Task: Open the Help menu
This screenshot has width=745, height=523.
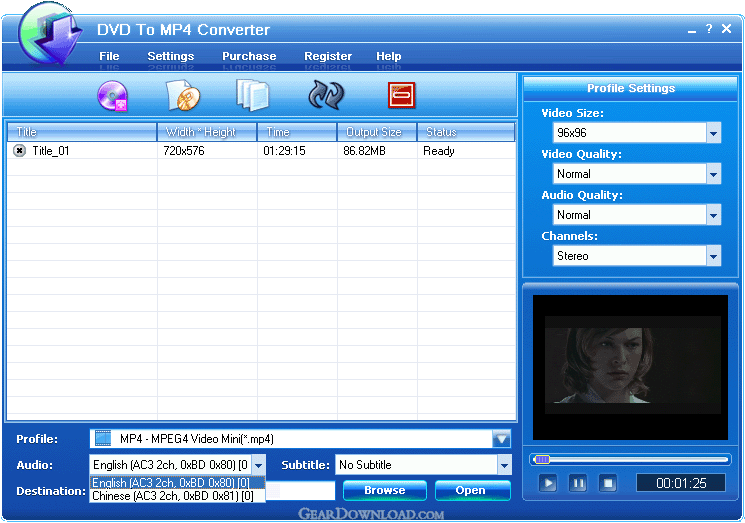Action: click(x=389, y=56)
